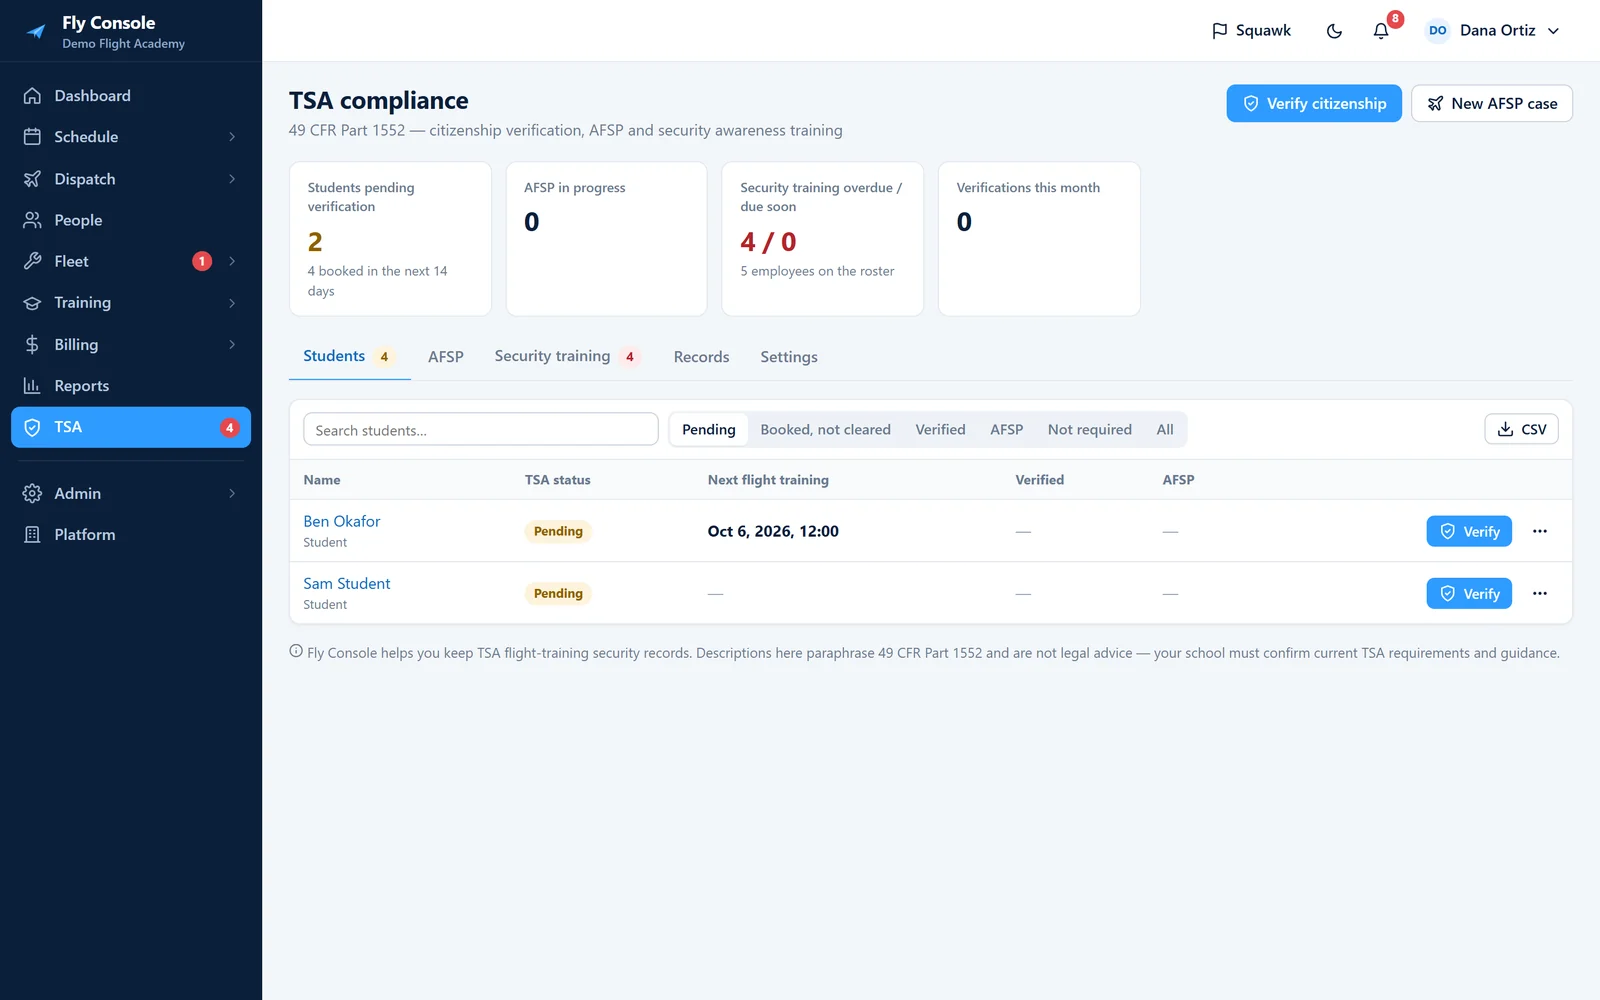1600x1000 pixels.
Task: Click the Verify citizenship button
Action: (x=1314, y=104)
